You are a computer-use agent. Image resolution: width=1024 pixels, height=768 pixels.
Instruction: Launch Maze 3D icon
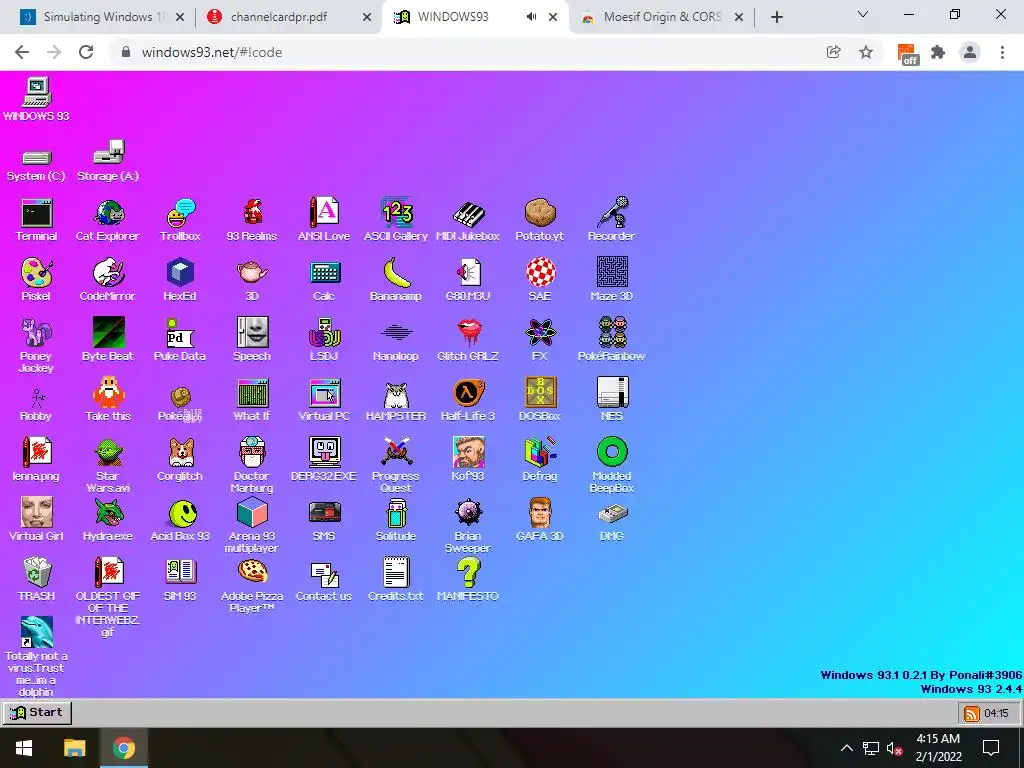pos(612,280)
